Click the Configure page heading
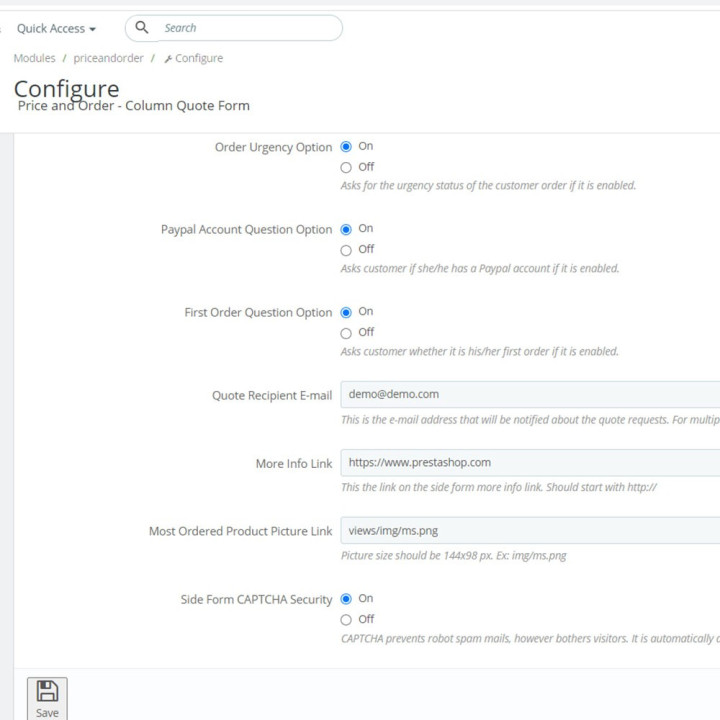 (67, 88)
